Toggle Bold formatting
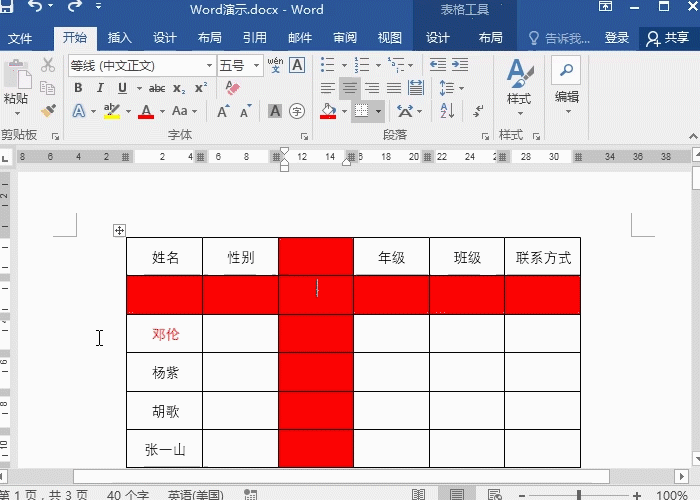 pos(78,88)
